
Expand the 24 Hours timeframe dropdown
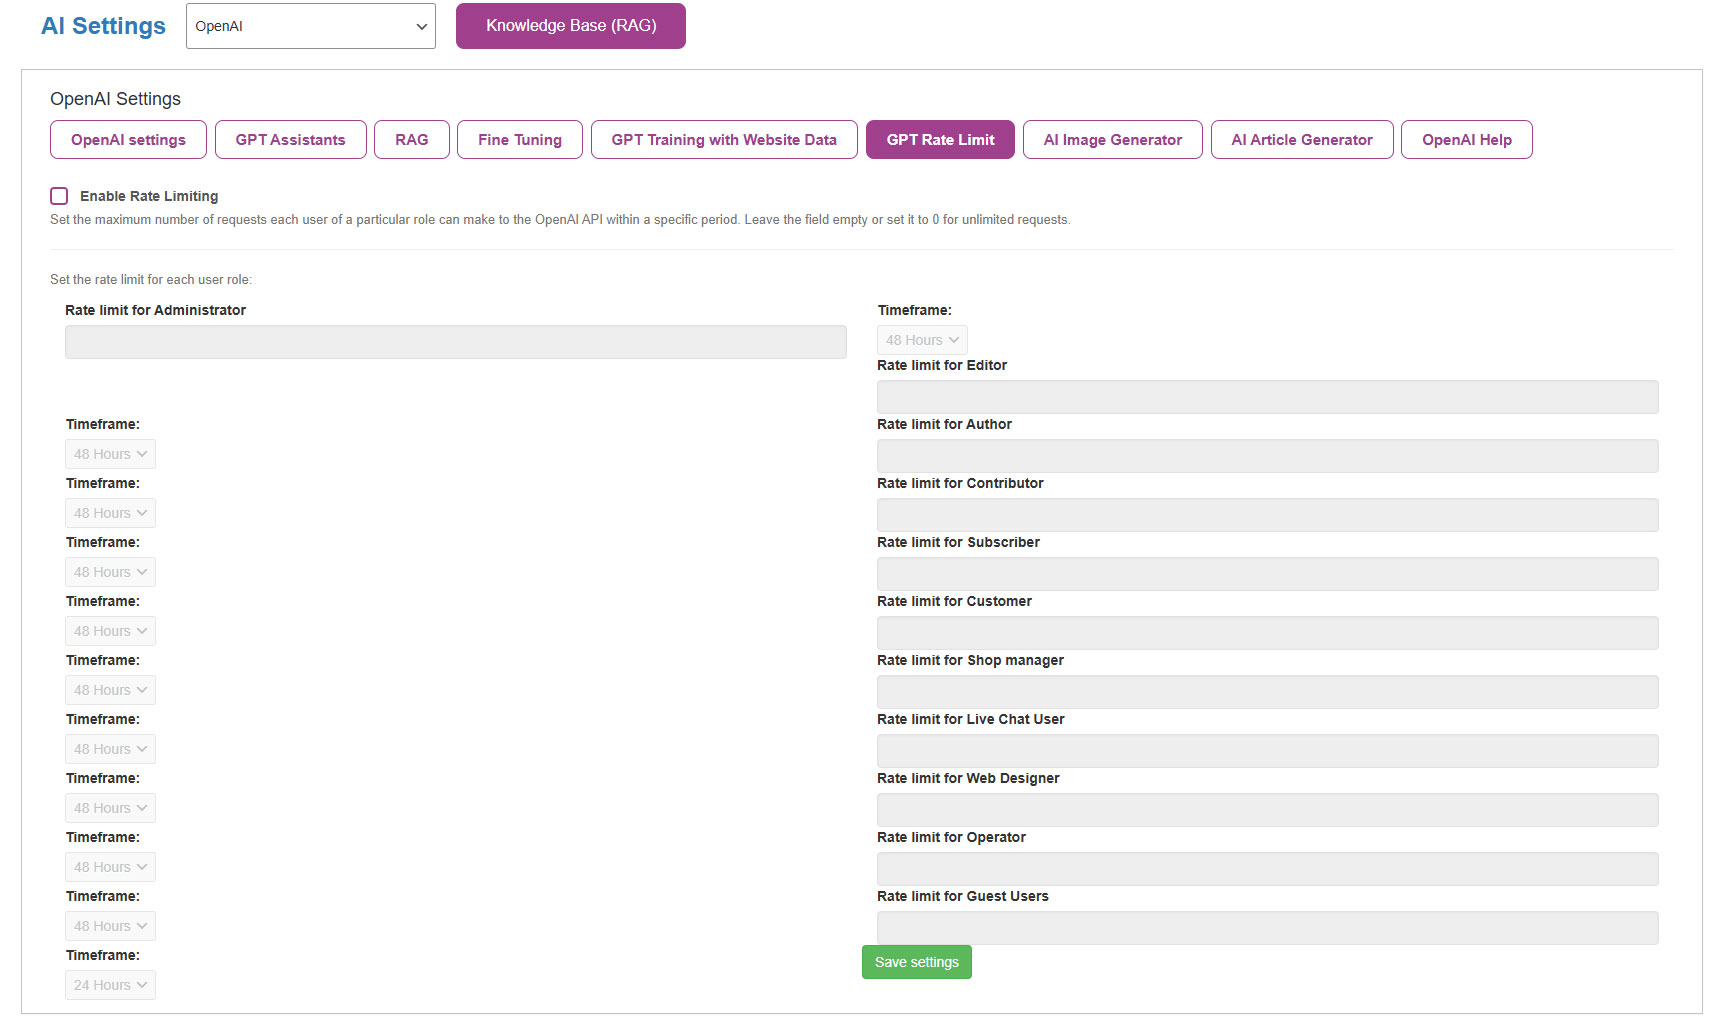coord(110,985)
